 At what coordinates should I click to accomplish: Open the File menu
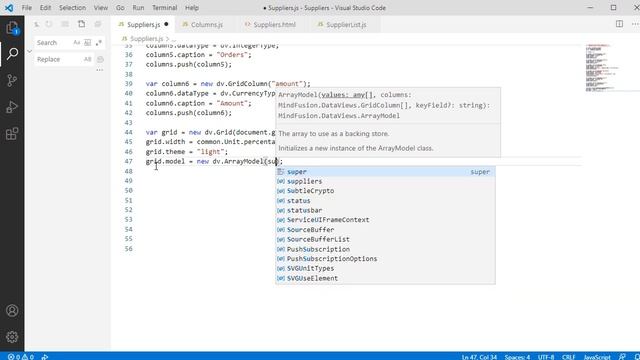tap(27, 7)
